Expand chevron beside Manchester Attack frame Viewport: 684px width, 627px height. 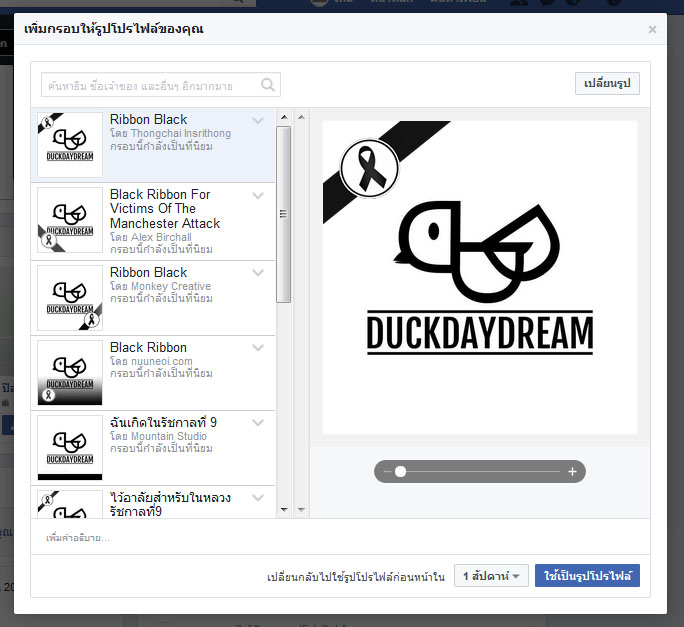[258, 195]
